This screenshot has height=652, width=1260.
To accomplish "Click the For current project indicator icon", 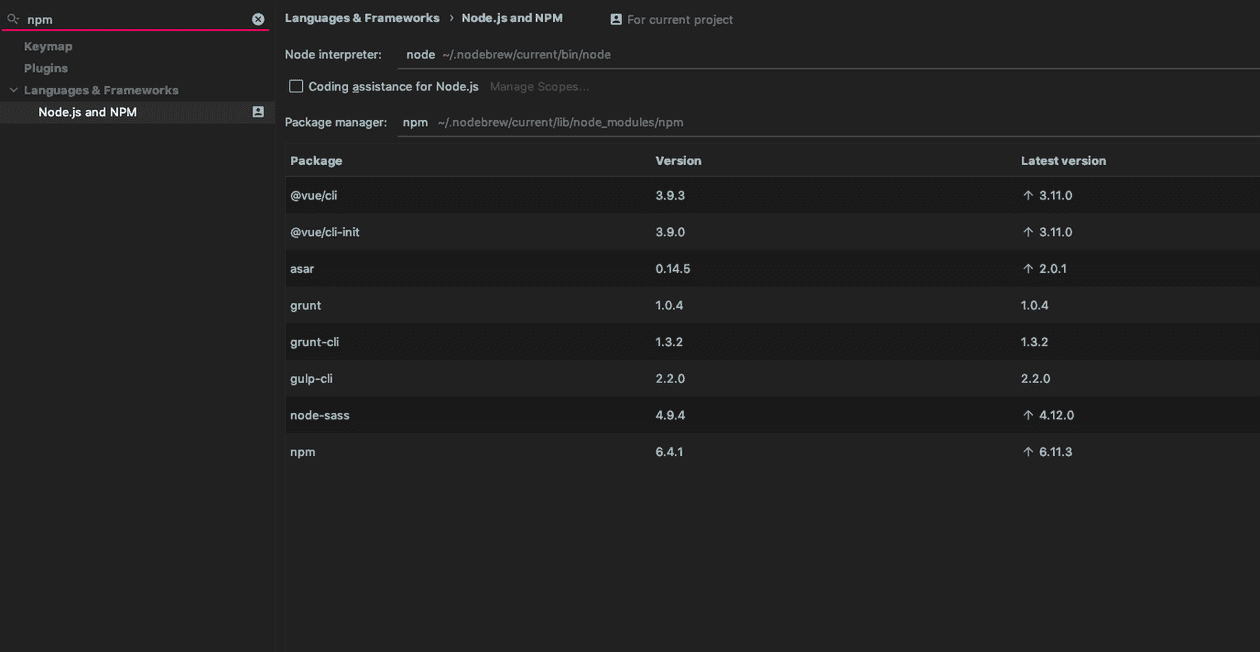I will tap(614, 19).
